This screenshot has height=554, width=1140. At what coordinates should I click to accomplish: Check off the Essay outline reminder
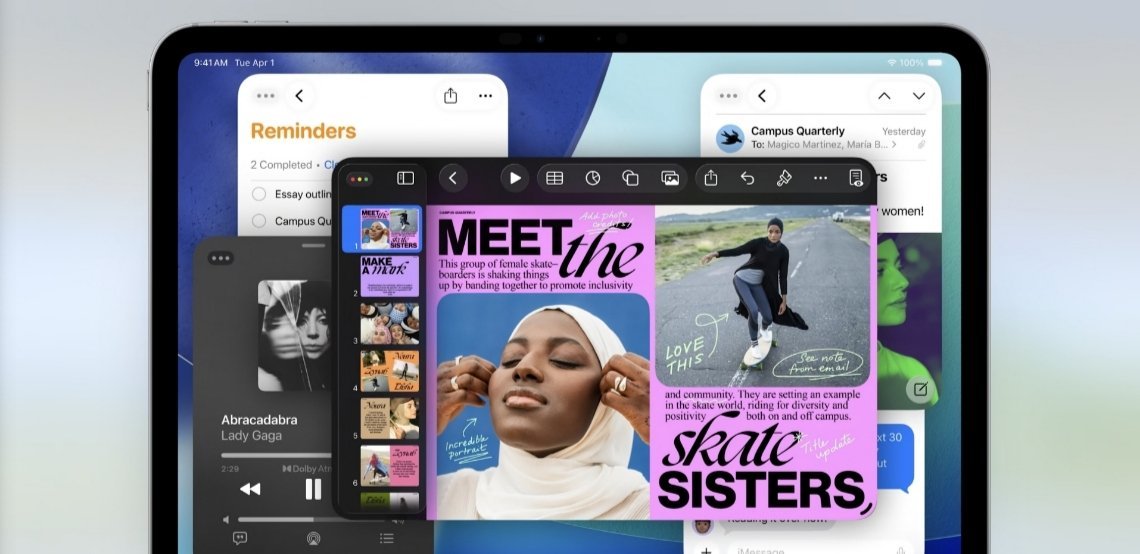point(259,194)
